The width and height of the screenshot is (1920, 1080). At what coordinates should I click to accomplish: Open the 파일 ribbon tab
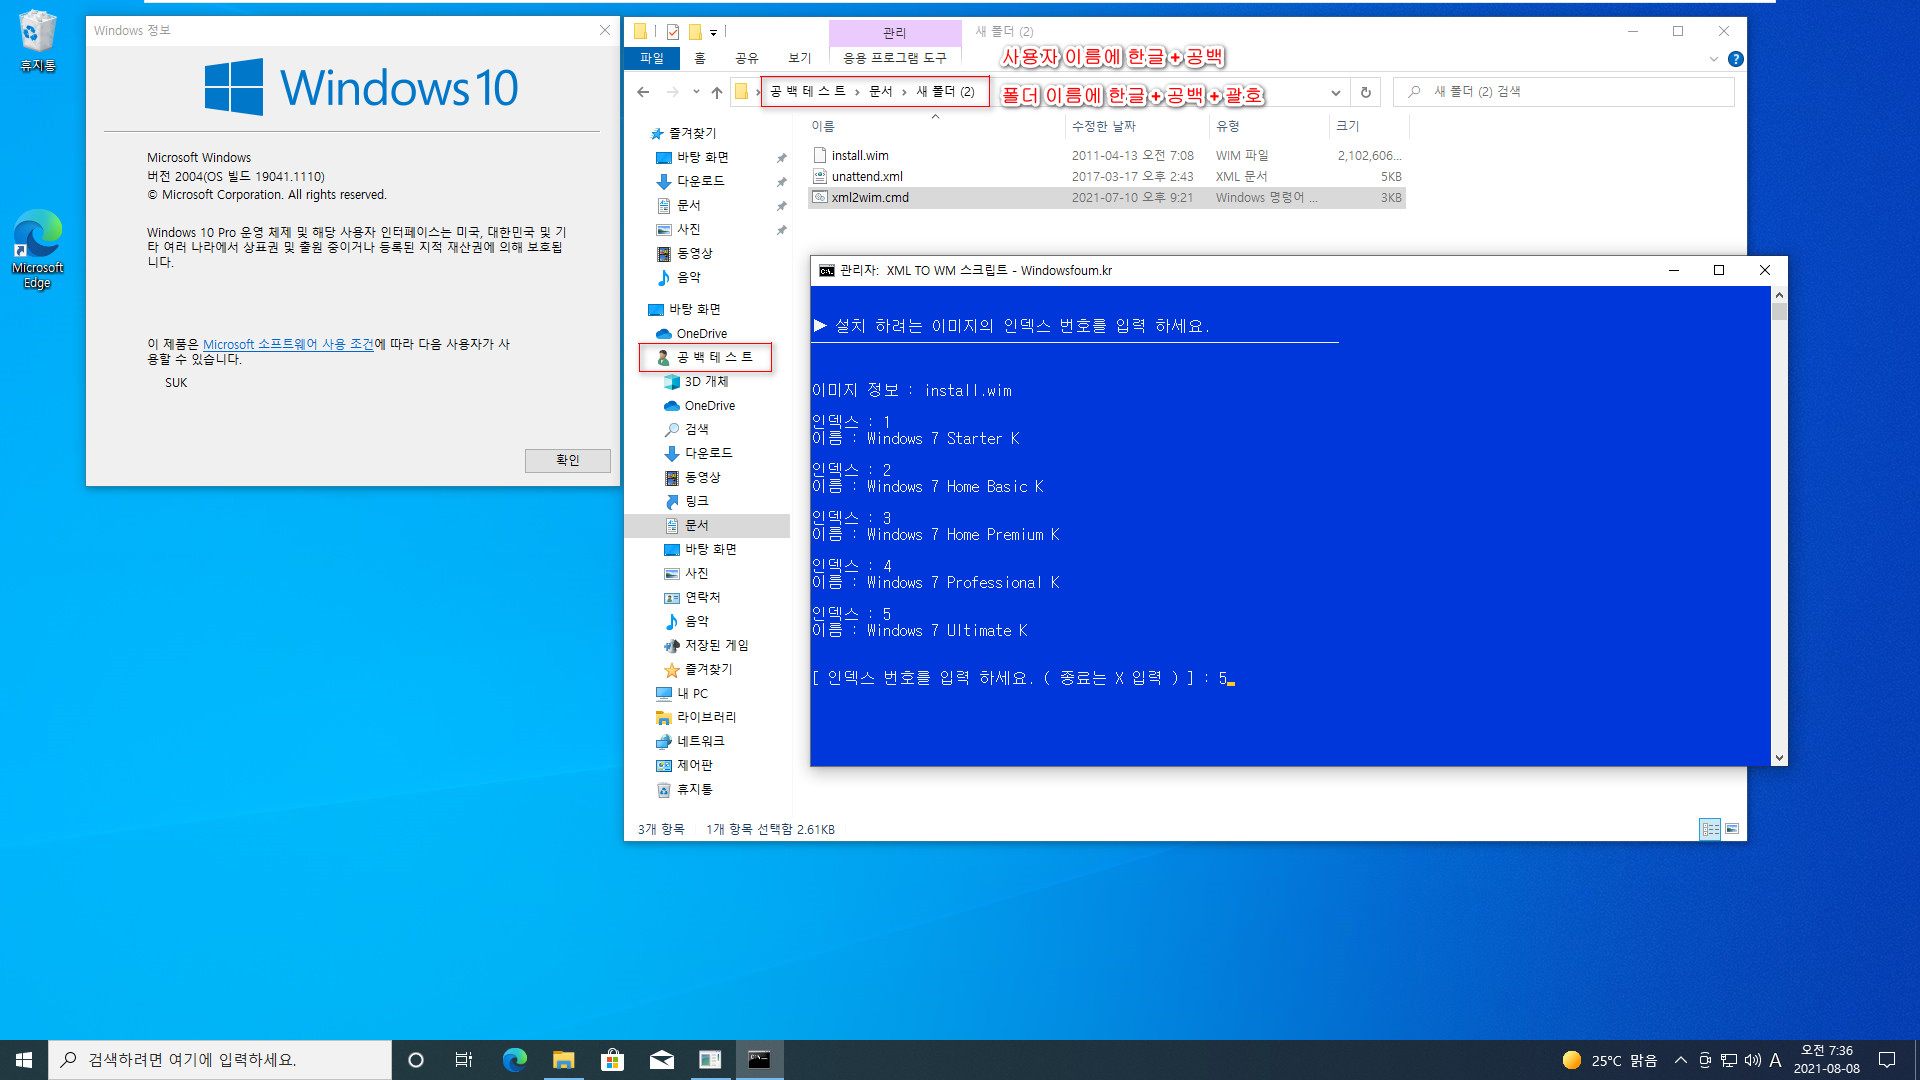(652, 58)
